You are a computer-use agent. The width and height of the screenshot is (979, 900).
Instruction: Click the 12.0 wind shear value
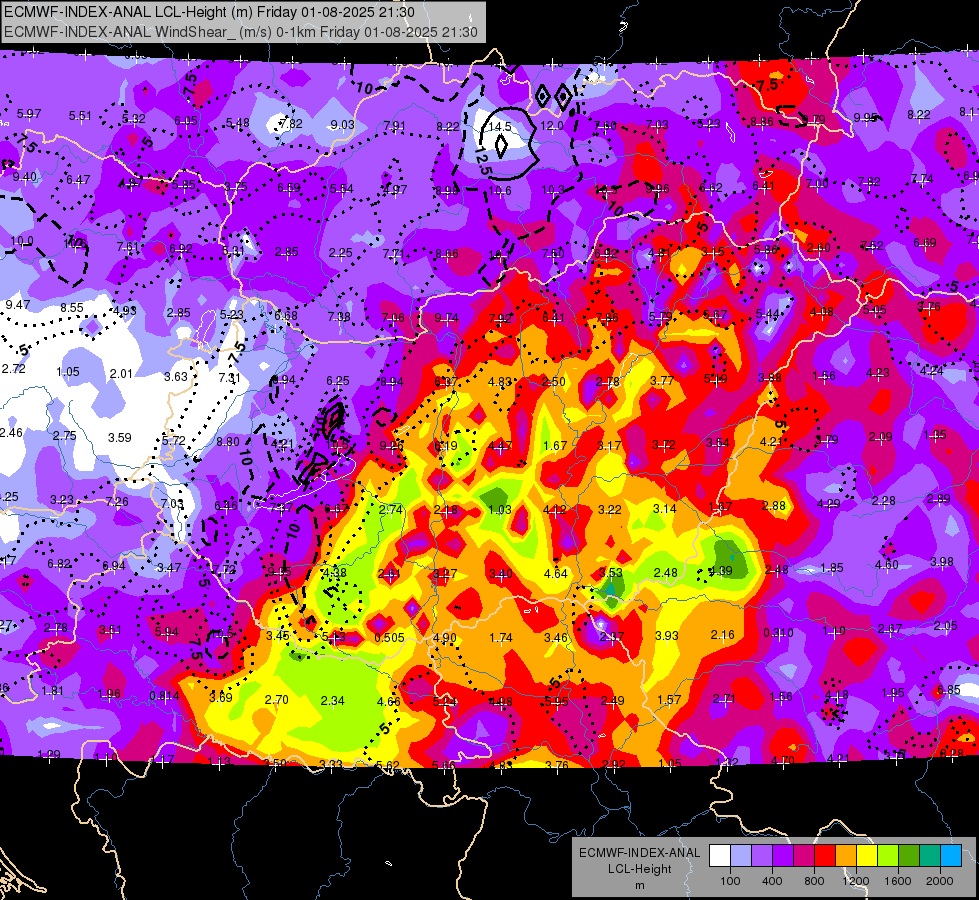552,126
